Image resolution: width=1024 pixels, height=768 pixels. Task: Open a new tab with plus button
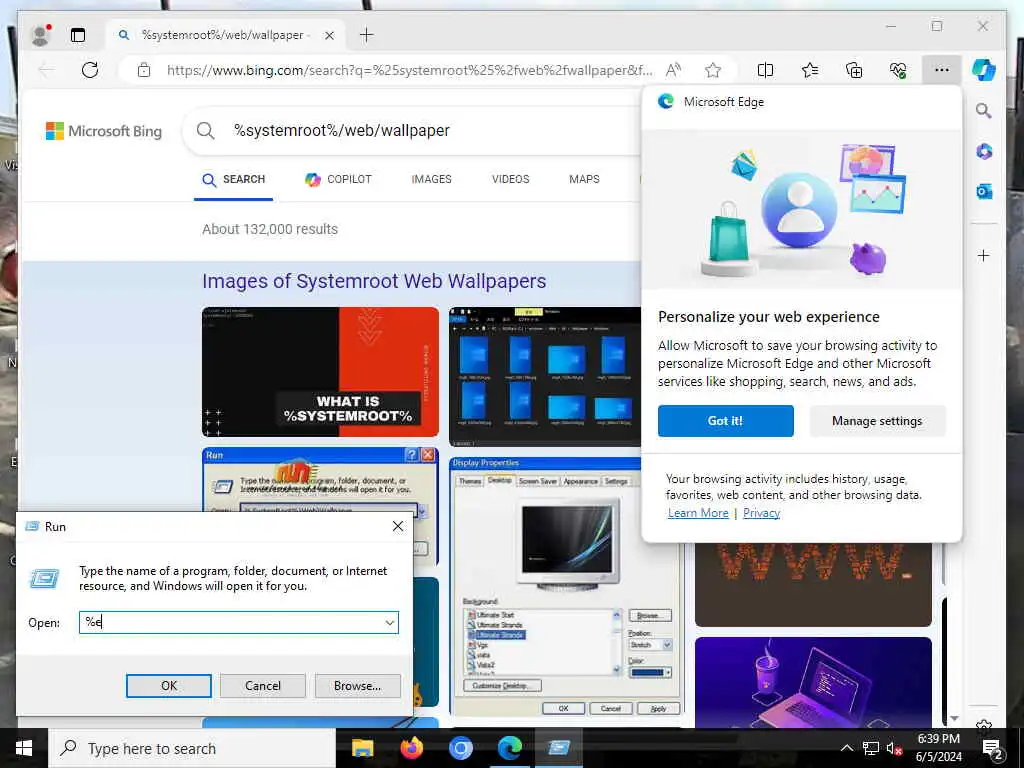(x=366, y=35)
